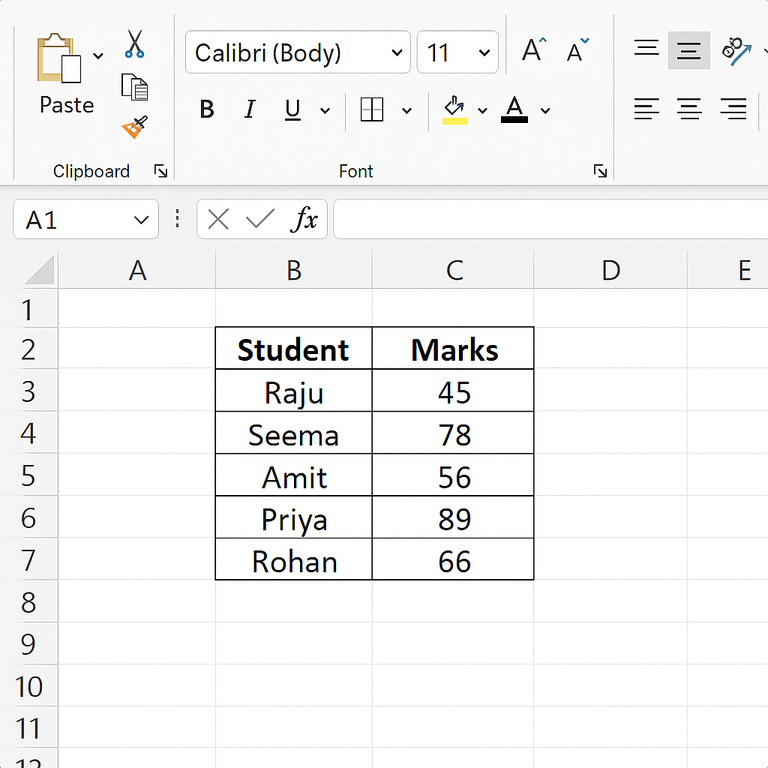Click the Increase Font Size icon

tap(534, 49)
